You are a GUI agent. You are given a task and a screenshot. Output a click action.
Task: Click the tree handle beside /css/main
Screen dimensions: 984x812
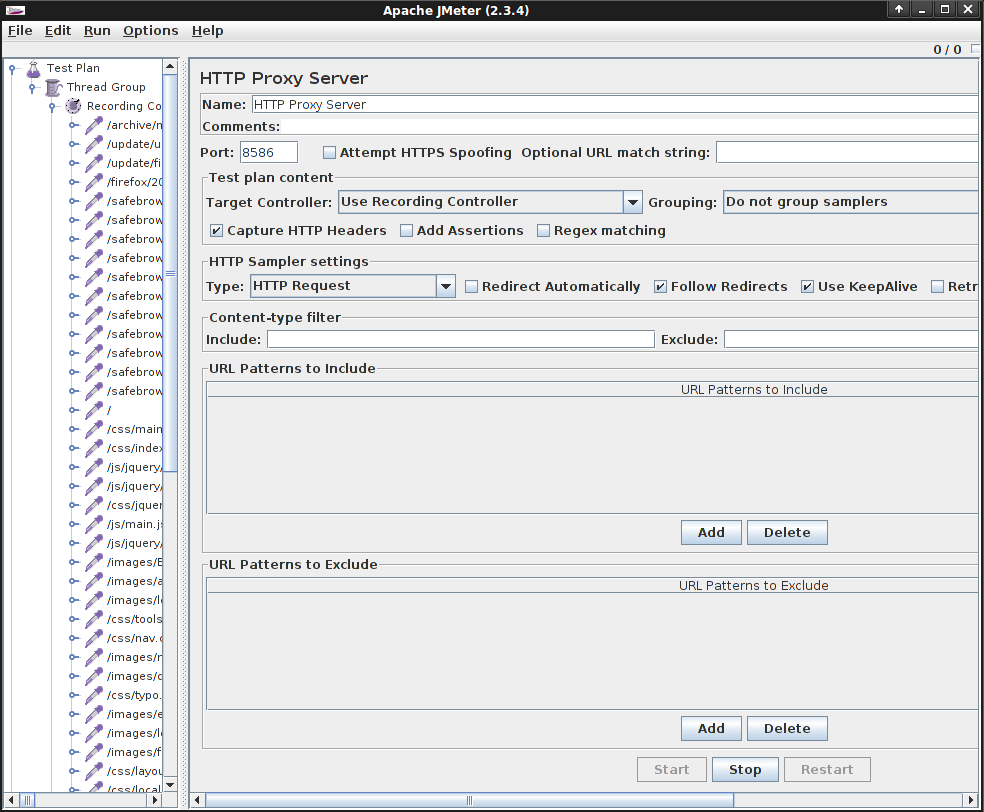click(73, 430)
